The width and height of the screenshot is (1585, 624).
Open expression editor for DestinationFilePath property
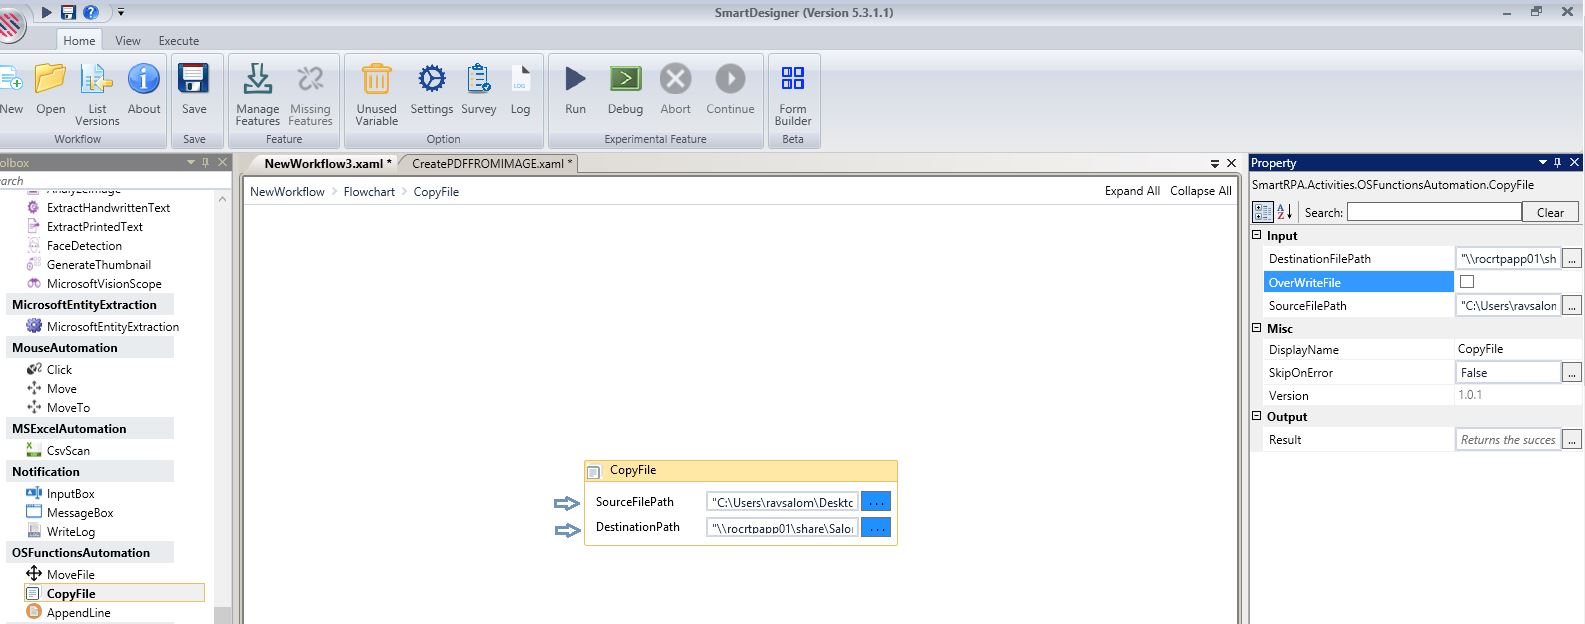pos(1571,258)
